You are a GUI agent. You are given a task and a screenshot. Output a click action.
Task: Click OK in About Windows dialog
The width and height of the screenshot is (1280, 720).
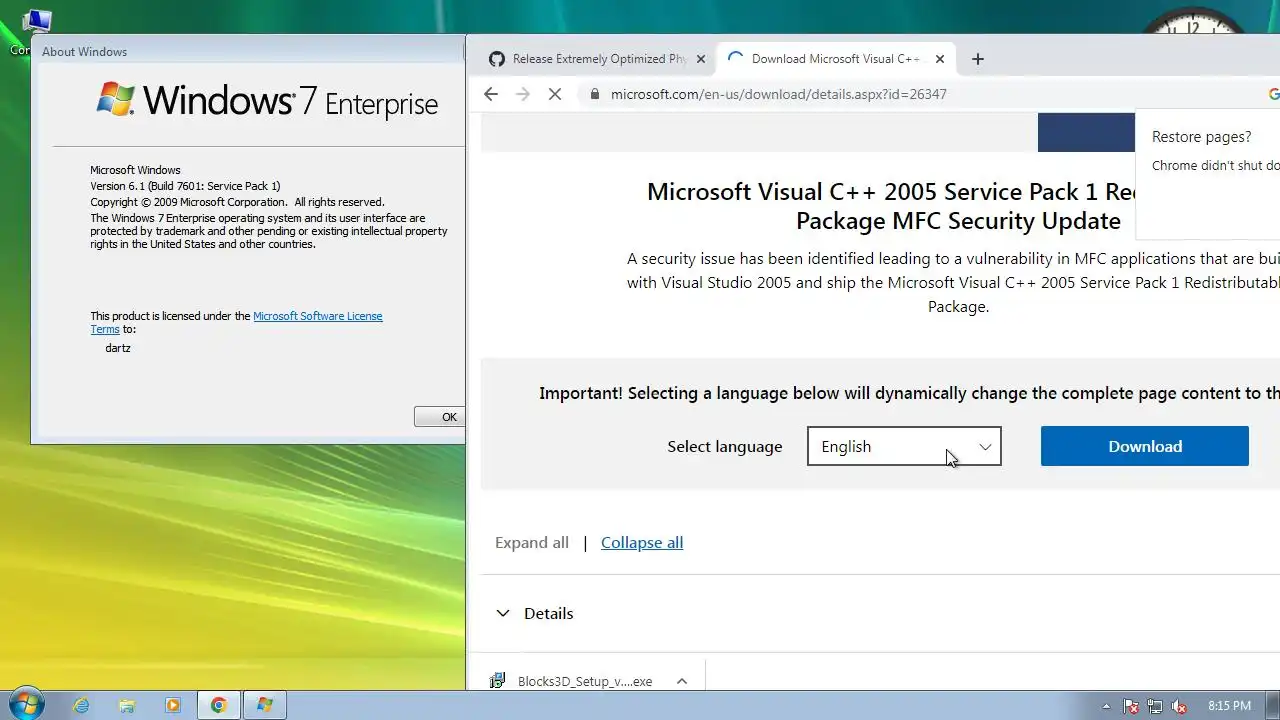coord(441,417)
